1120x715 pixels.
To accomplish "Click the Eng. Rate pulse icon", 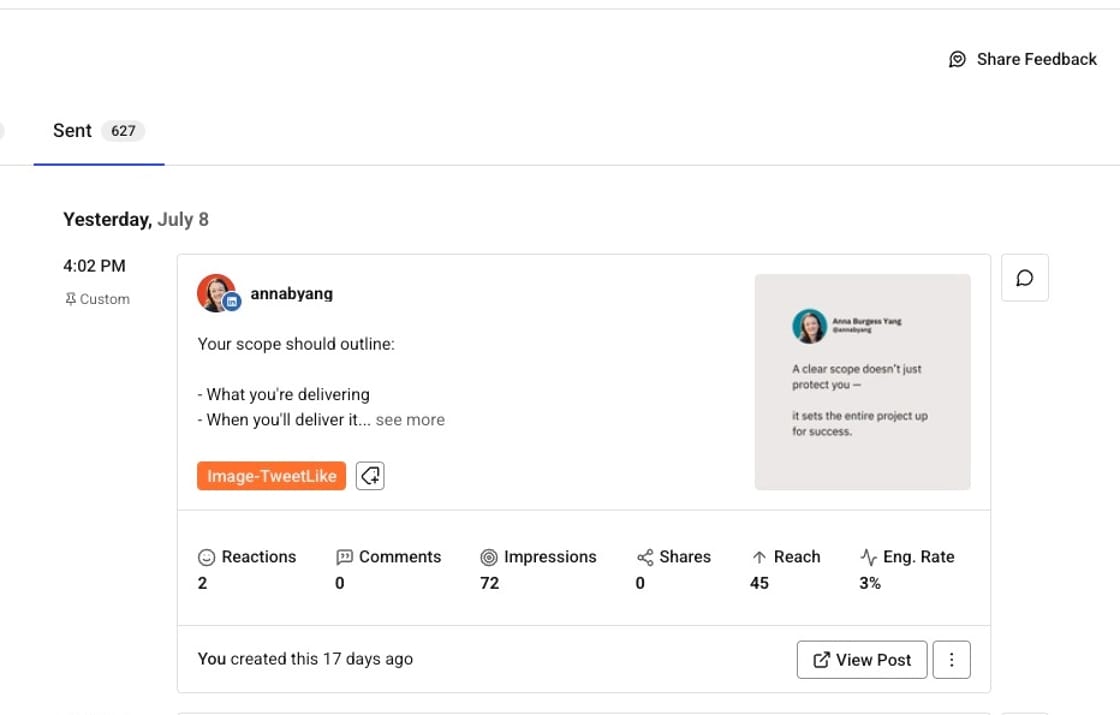I will coord(866,557).
